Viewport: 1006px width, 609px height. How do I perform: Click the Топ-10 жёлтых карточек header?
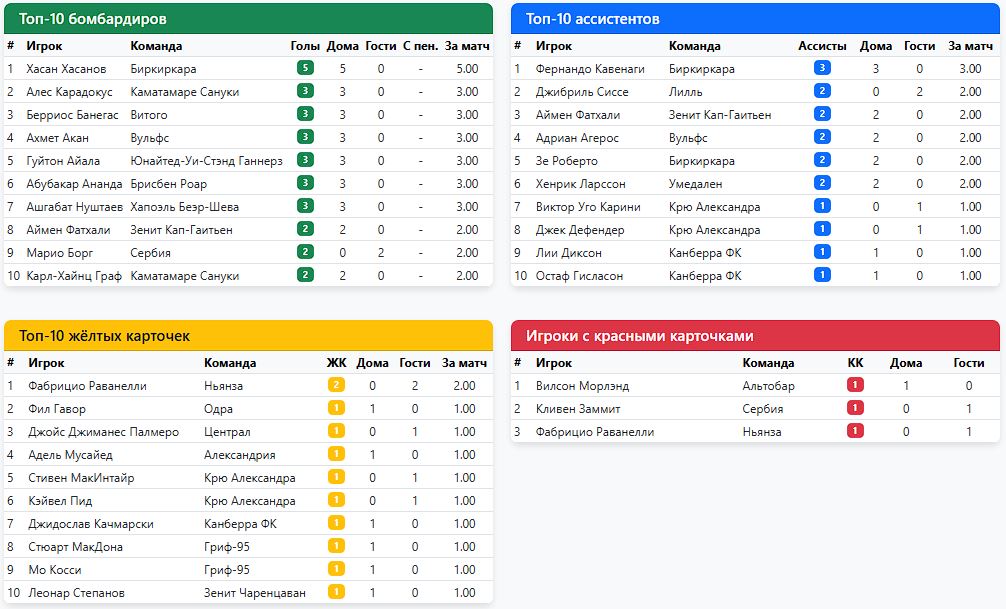(x=104, y=336)
